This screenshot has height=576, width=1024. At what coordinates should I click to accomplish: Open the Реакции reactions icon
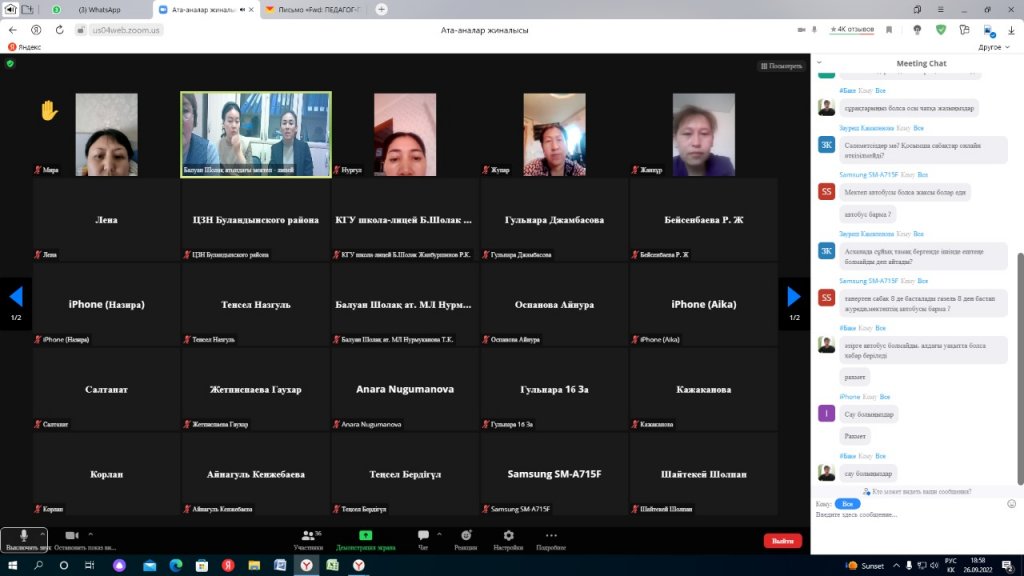(x=466, y=537)
